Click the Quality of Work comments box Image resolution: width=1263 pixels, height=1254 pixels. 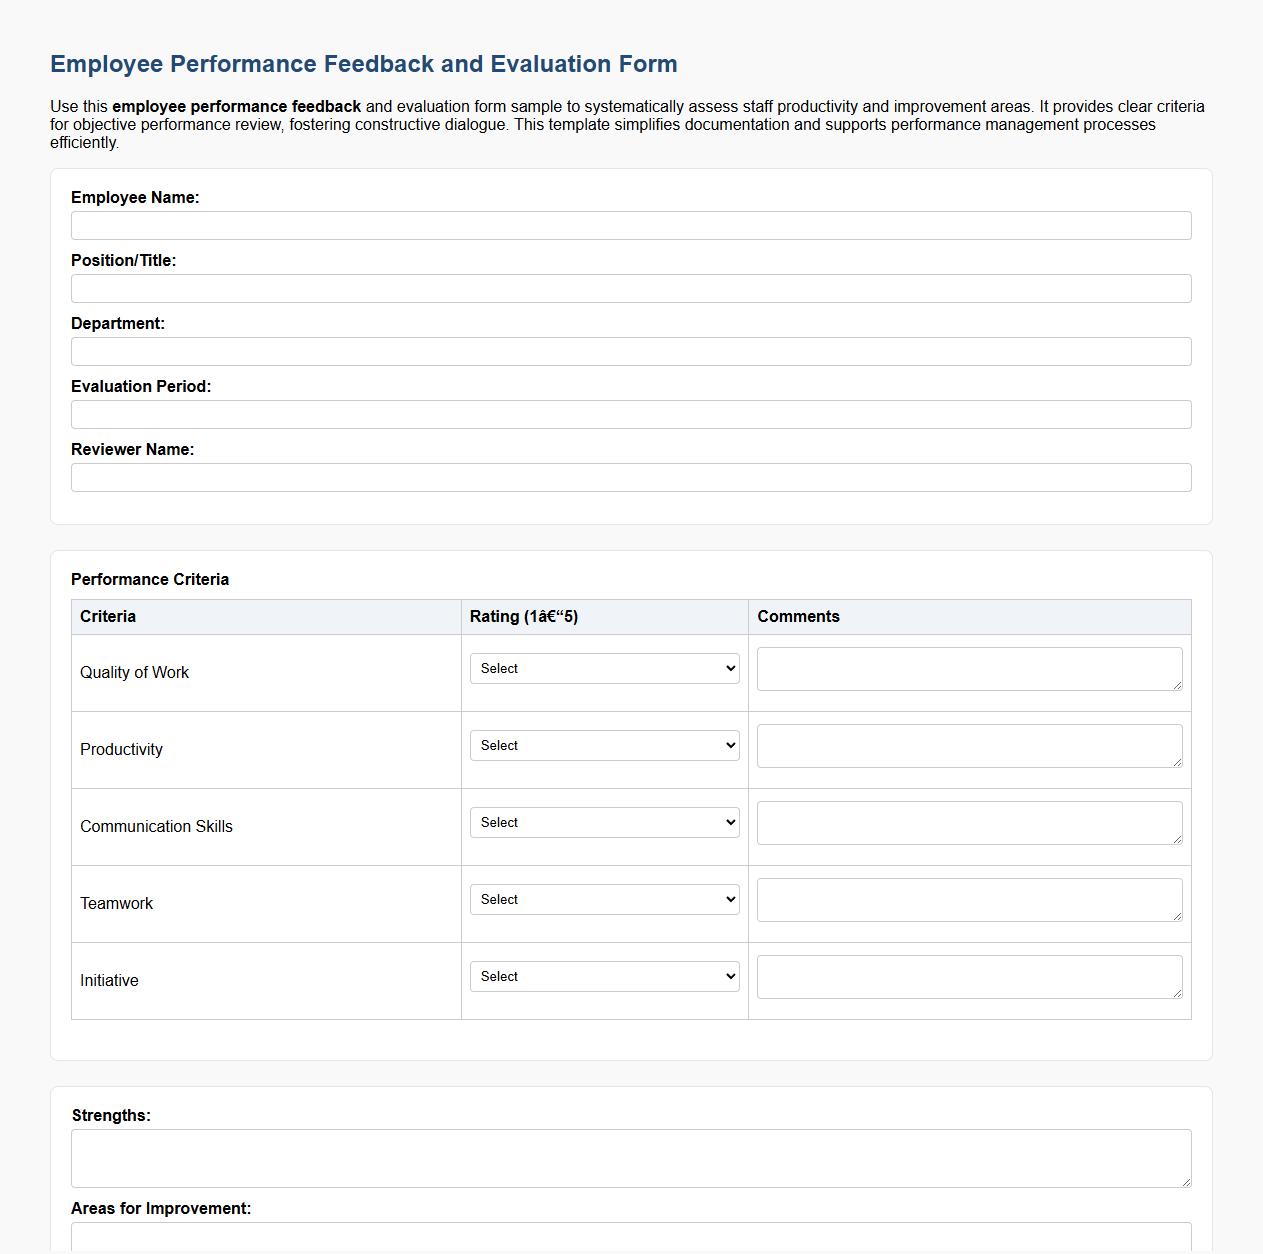coord(968,668)
